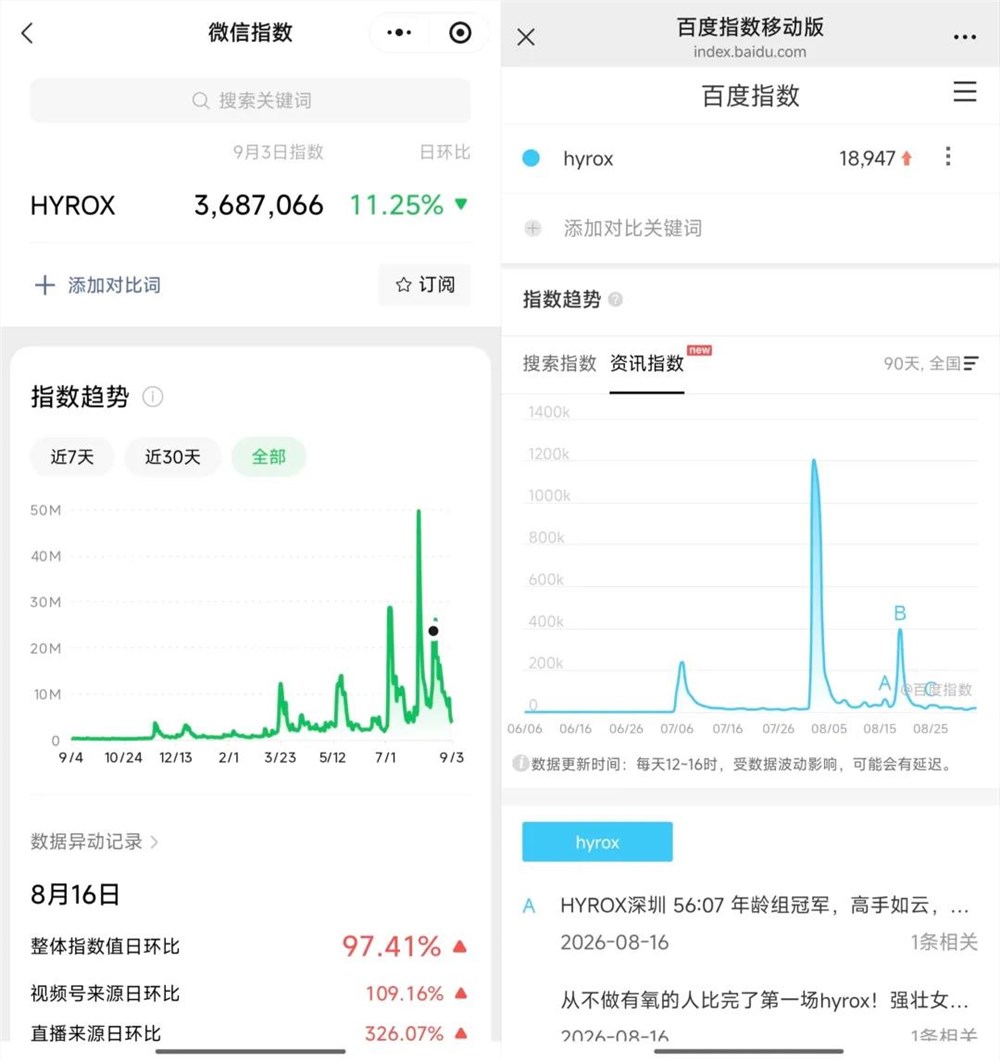Click the 3,687,066 index value
This screenshot has width=1000, height=1060.
pos(259,205)
